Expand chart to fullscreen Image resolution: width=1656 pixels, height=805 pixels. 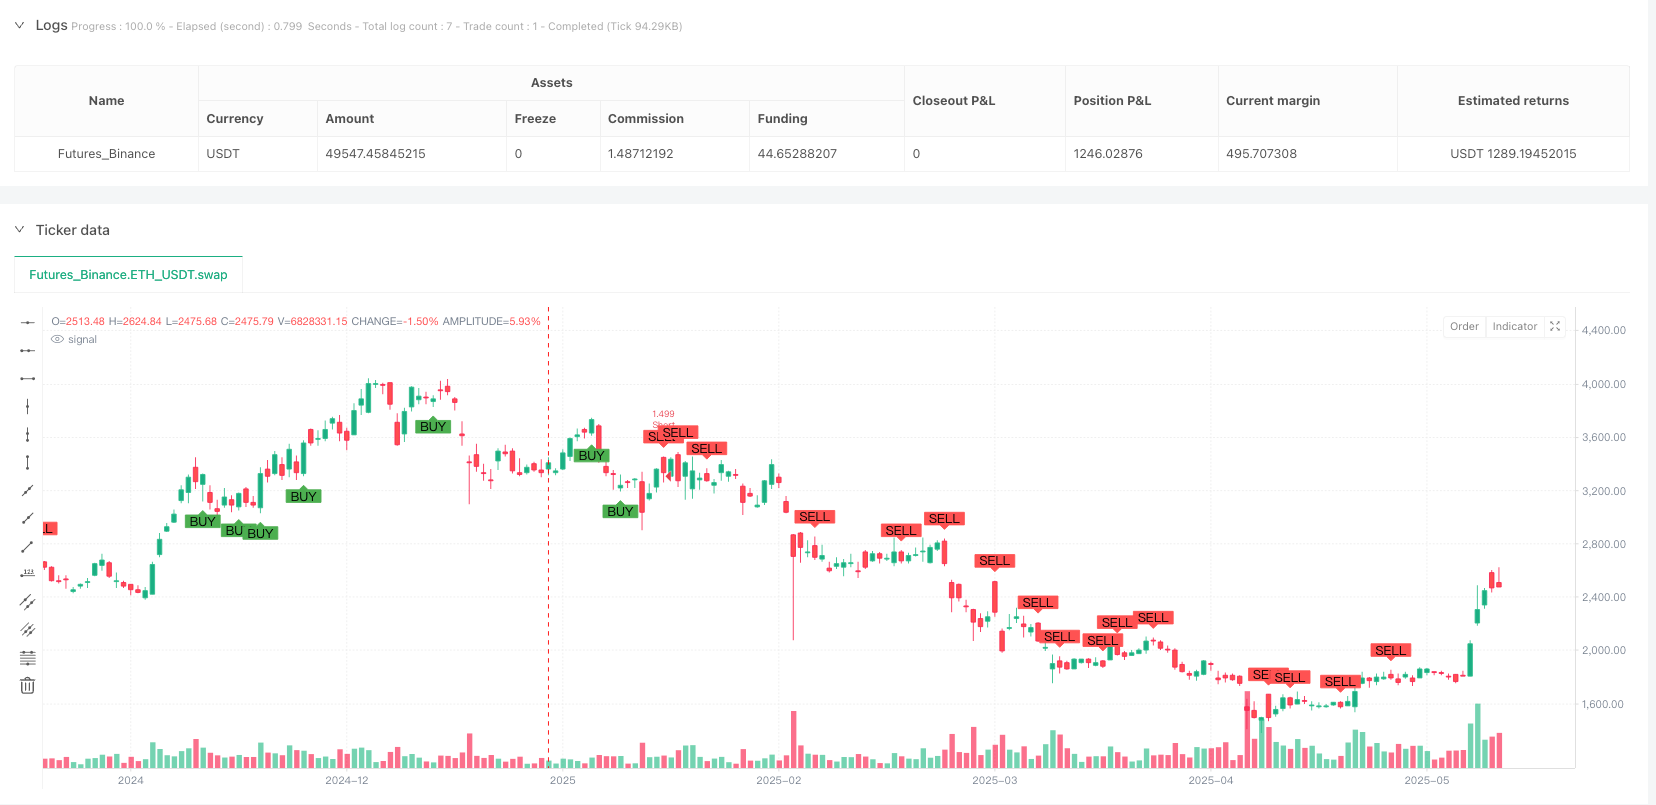click(x=1555, y=326)
